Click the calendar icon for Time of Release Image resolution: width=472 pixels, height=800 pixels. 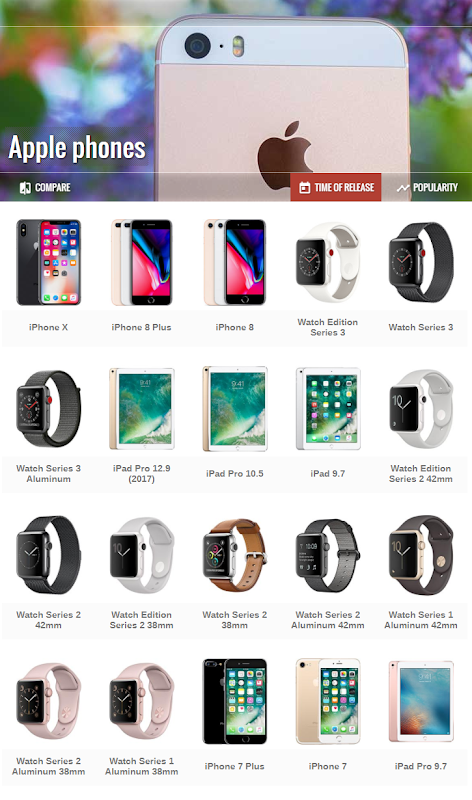pyautogui.click(x=305, y=188)
